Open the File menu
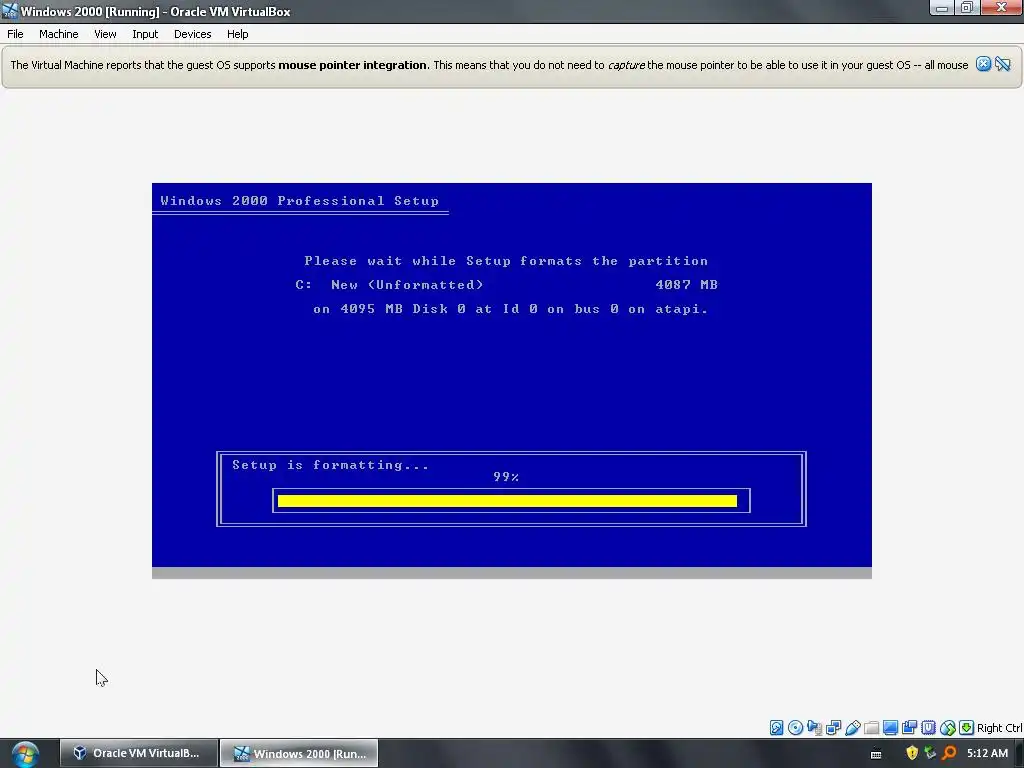The height and width of the screenshot is (768, 1024). coord(15,34)
